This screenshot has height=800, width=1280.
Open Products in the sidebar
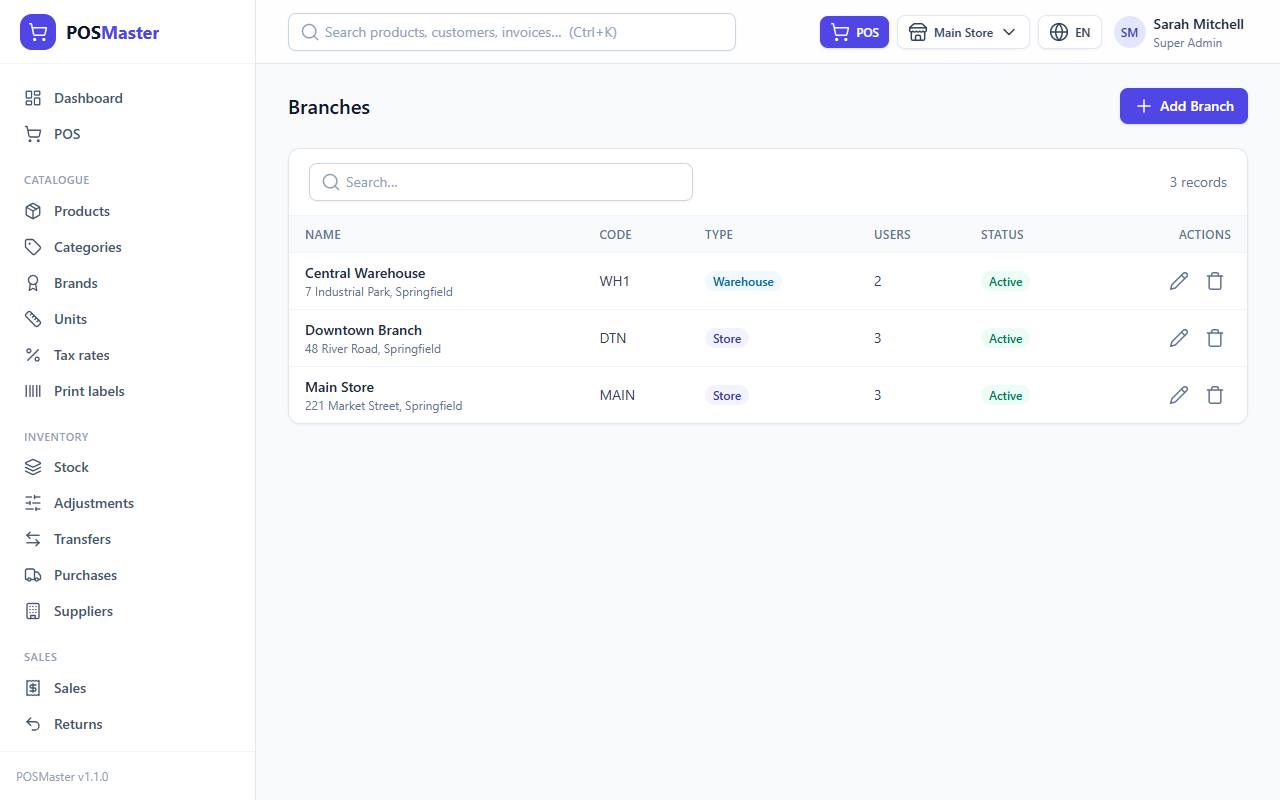127,211
